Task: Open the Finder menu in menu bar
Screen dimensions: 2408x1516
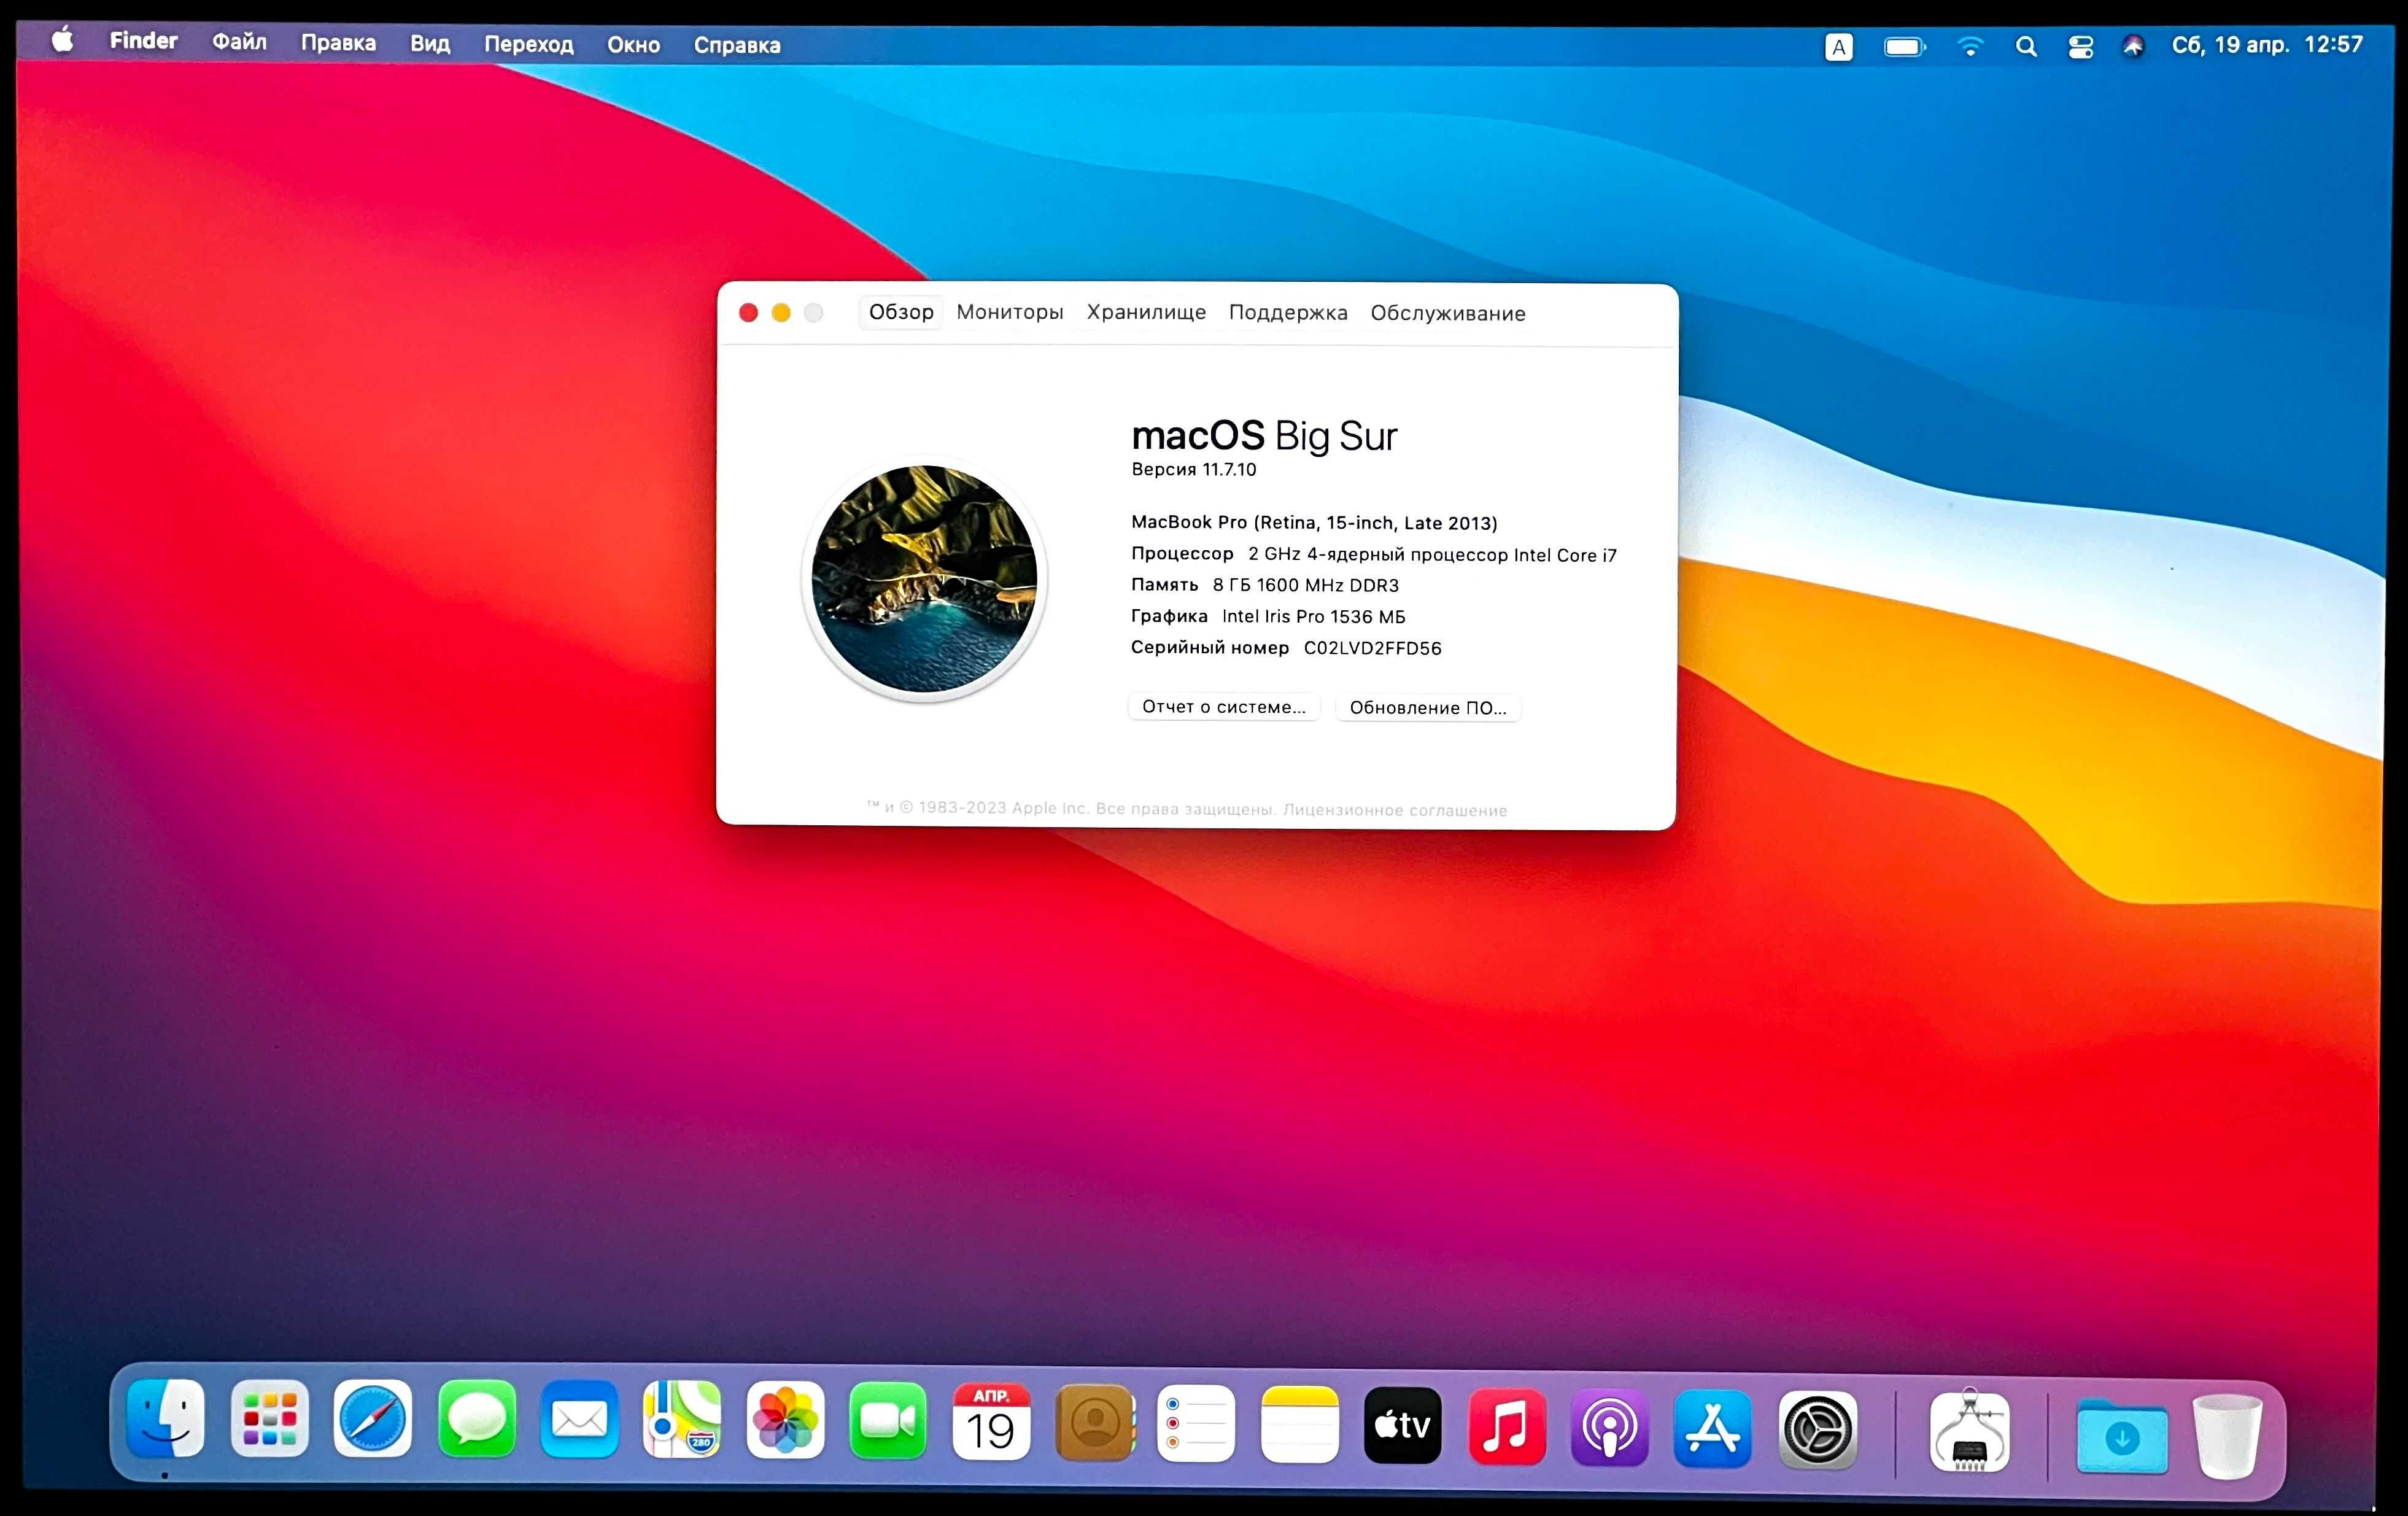Action: 143,41
